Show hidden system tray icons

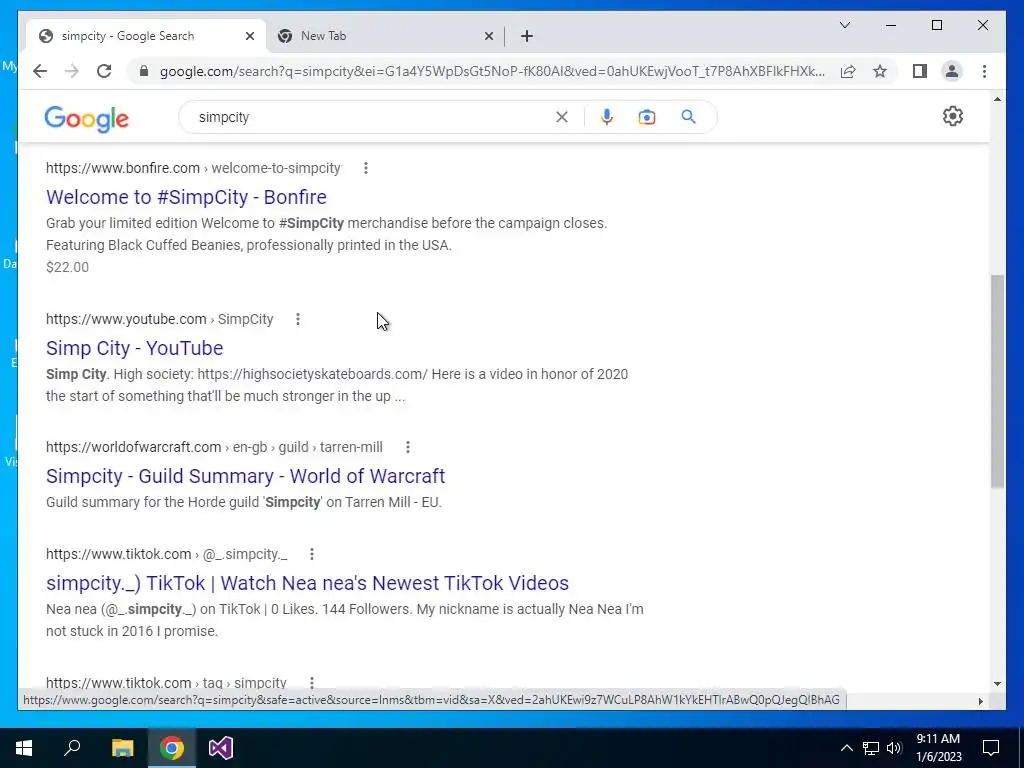[846, 748]
